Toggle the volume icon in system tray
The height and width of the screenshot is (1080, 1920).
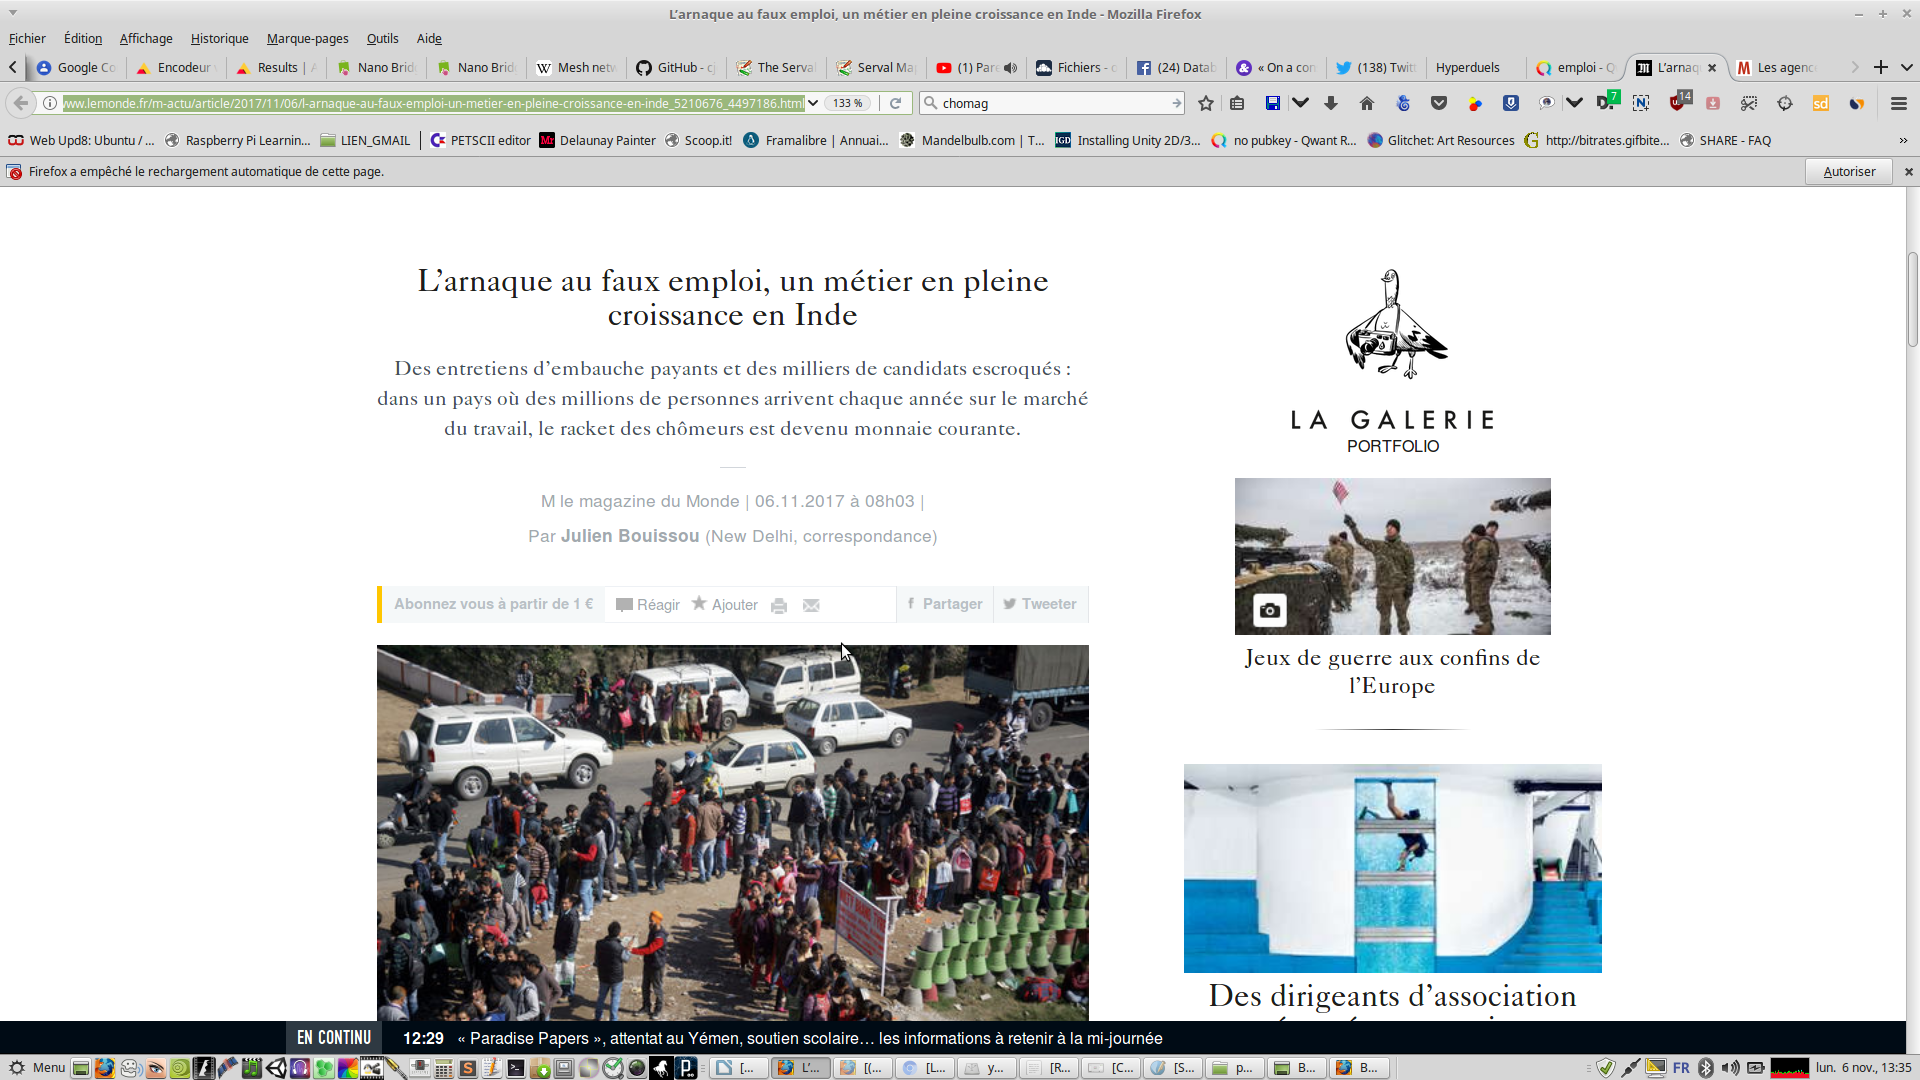click(1730, 1068)
